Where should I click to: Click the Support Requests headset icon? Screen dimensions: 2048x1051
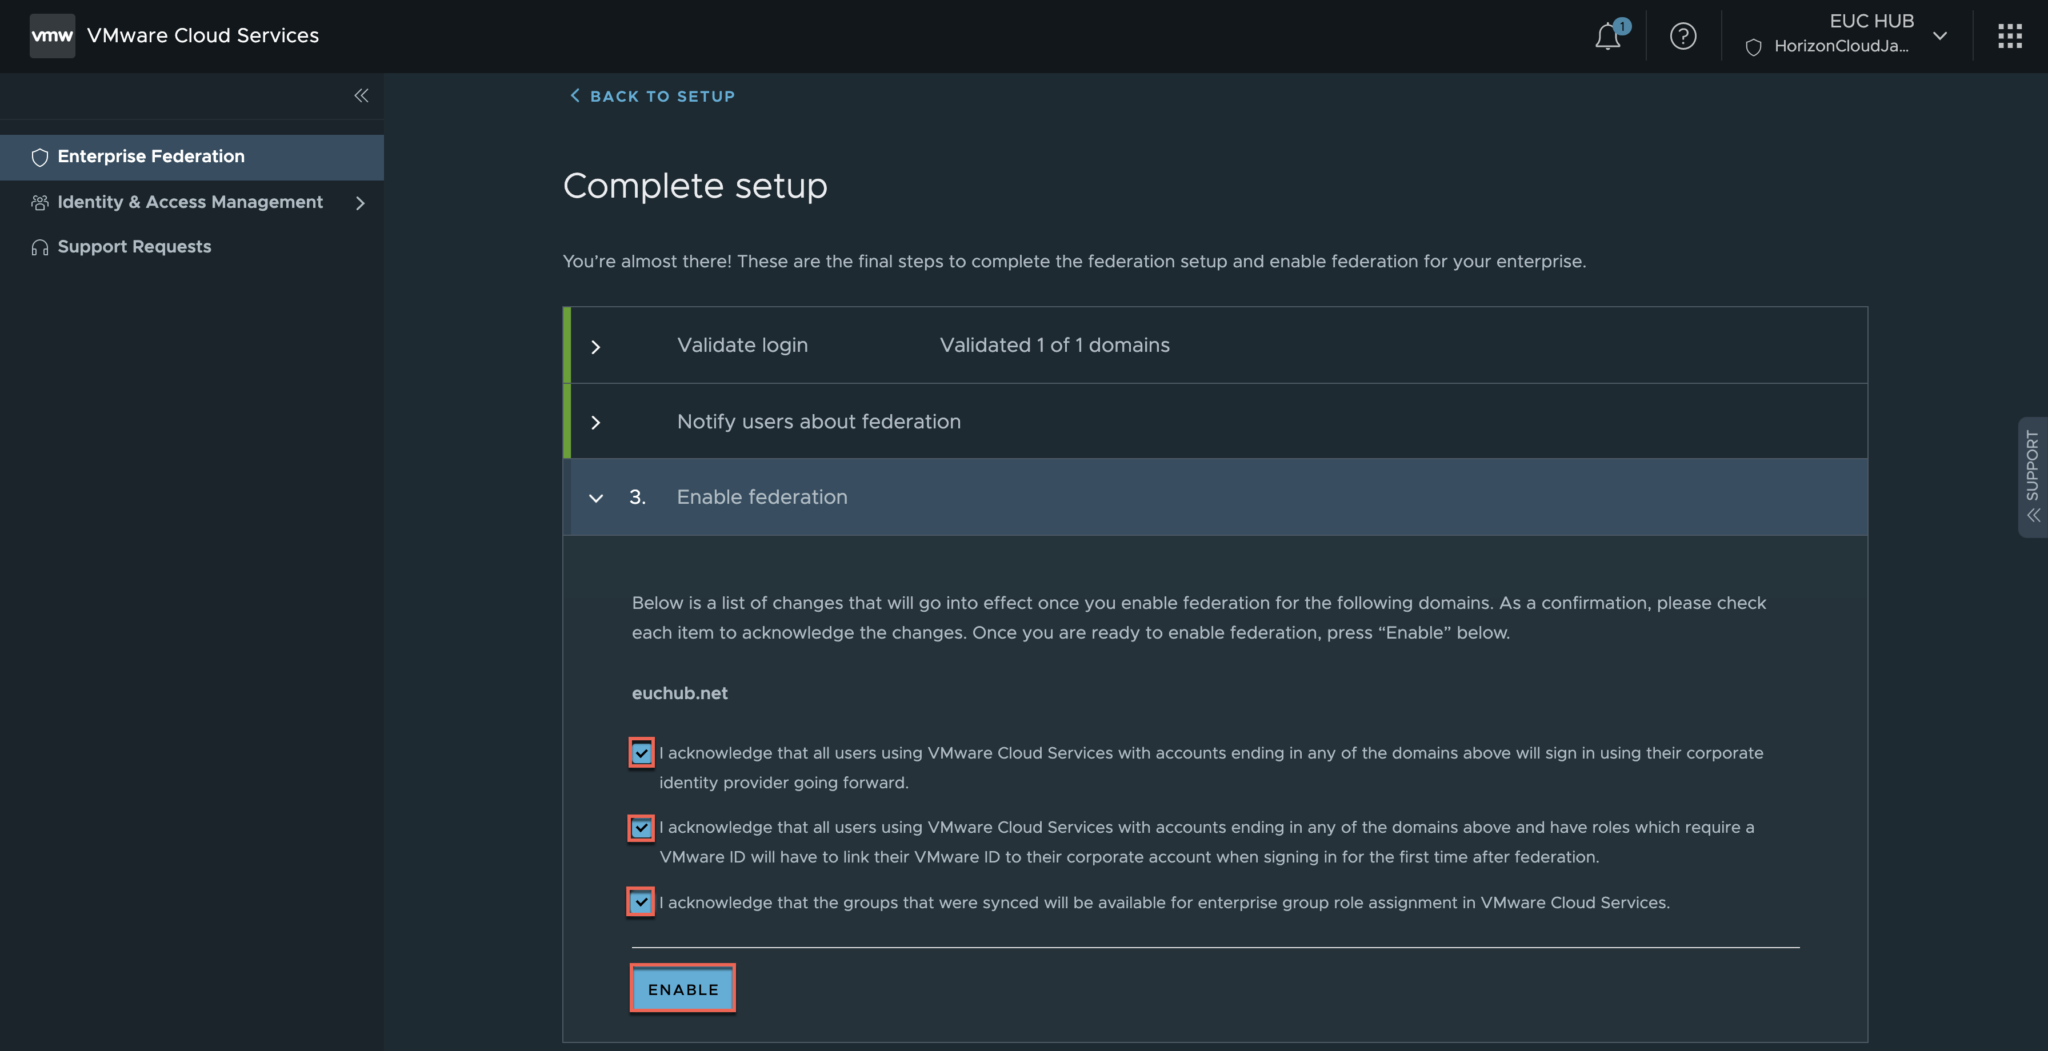point(40,248)
